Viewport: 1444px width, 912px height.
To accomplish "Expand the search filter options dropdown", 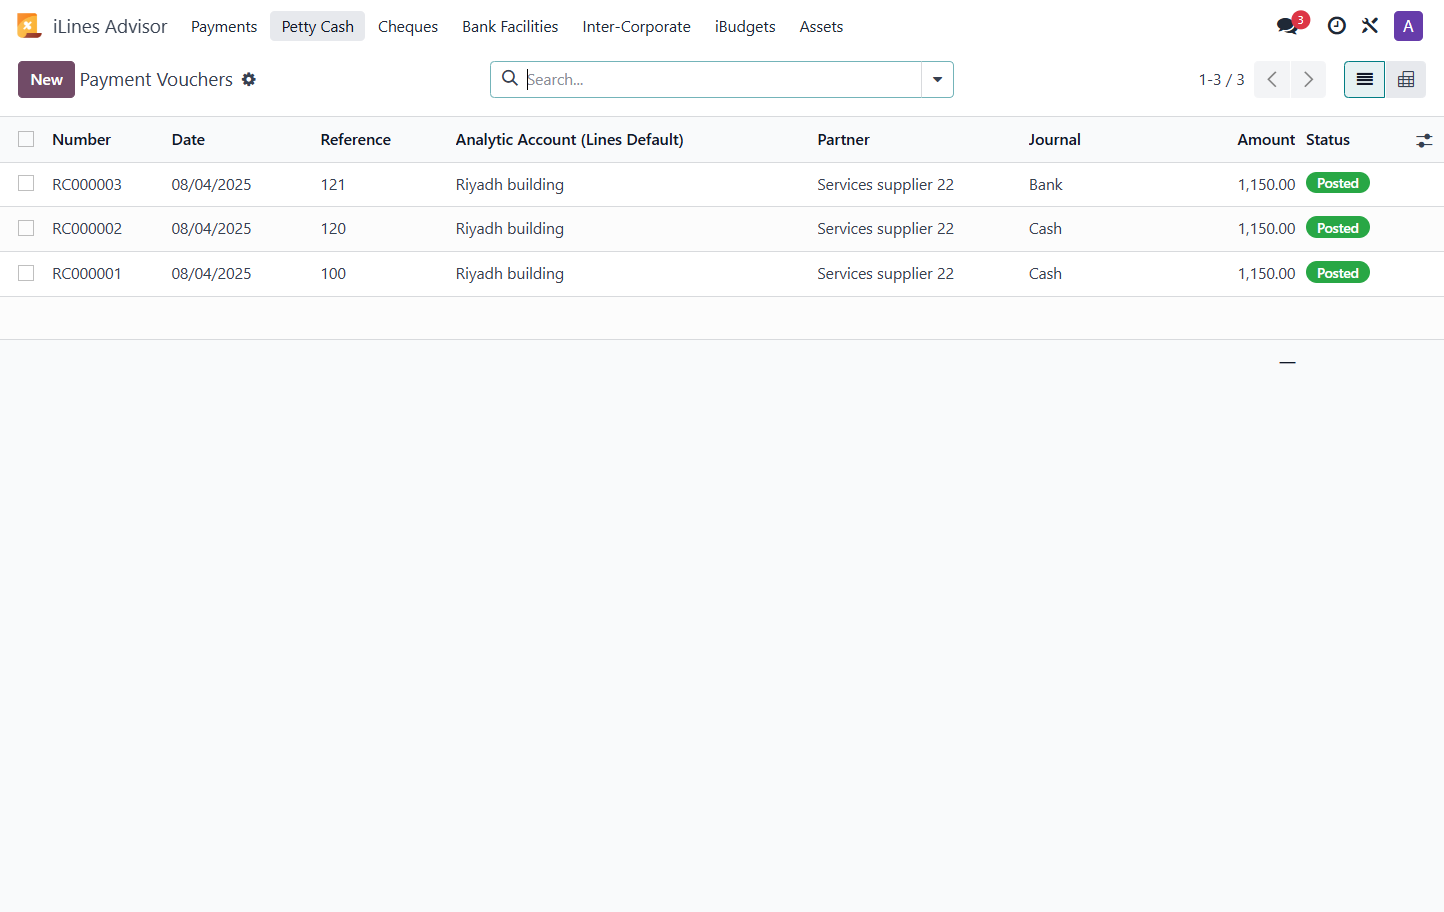I will click(937, 79).
